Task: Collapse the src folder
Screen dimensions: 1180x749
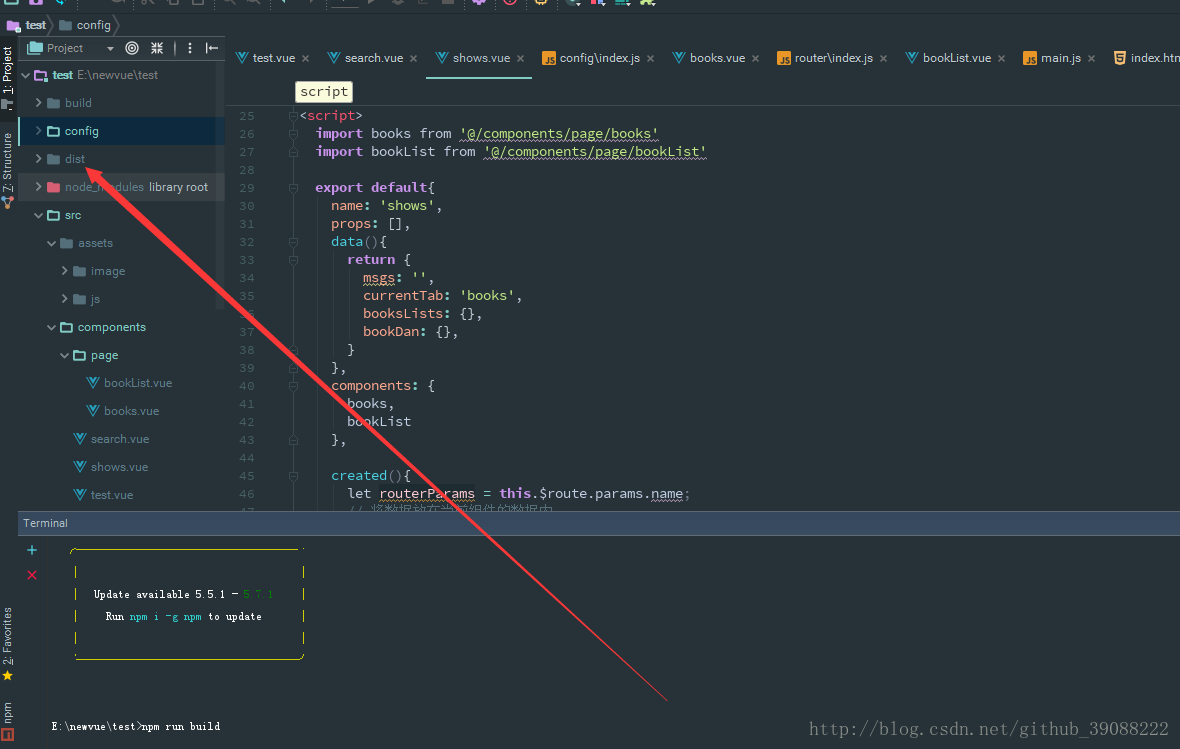Action: click(x=39, y=215)
